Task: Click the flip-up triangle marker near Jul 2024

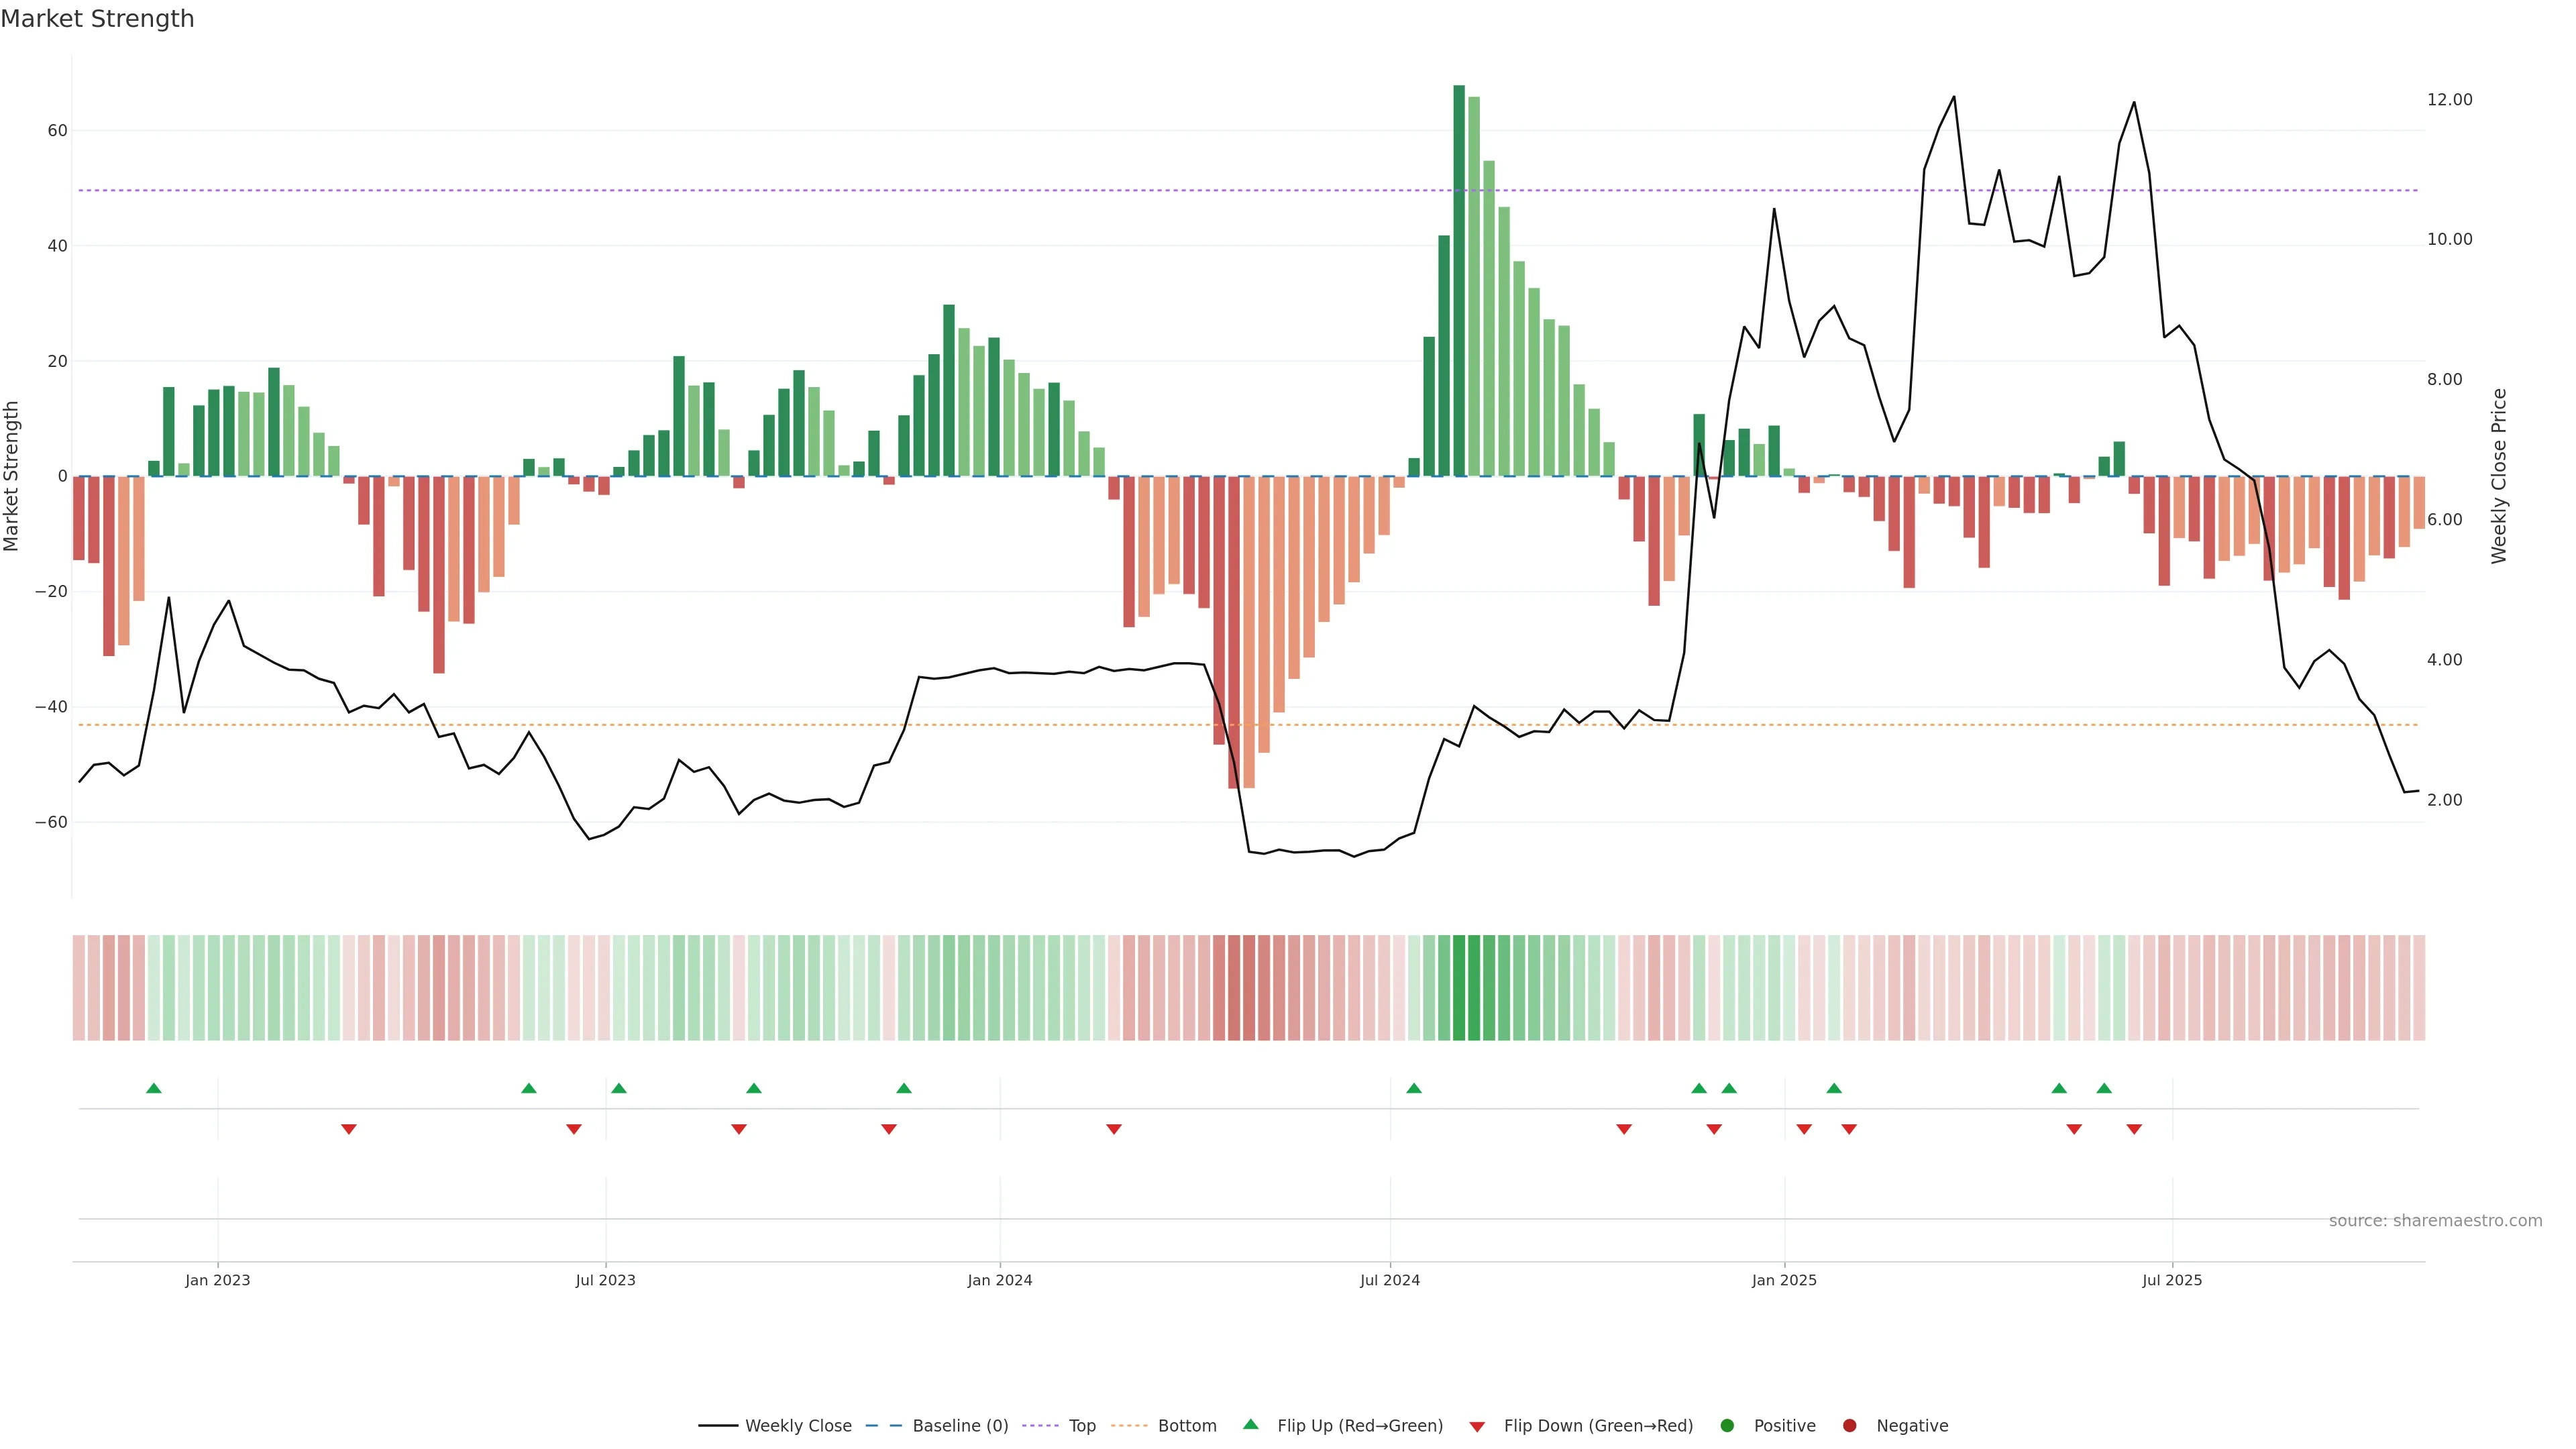Action: pyautogui.click(x=1414, y=1088)
